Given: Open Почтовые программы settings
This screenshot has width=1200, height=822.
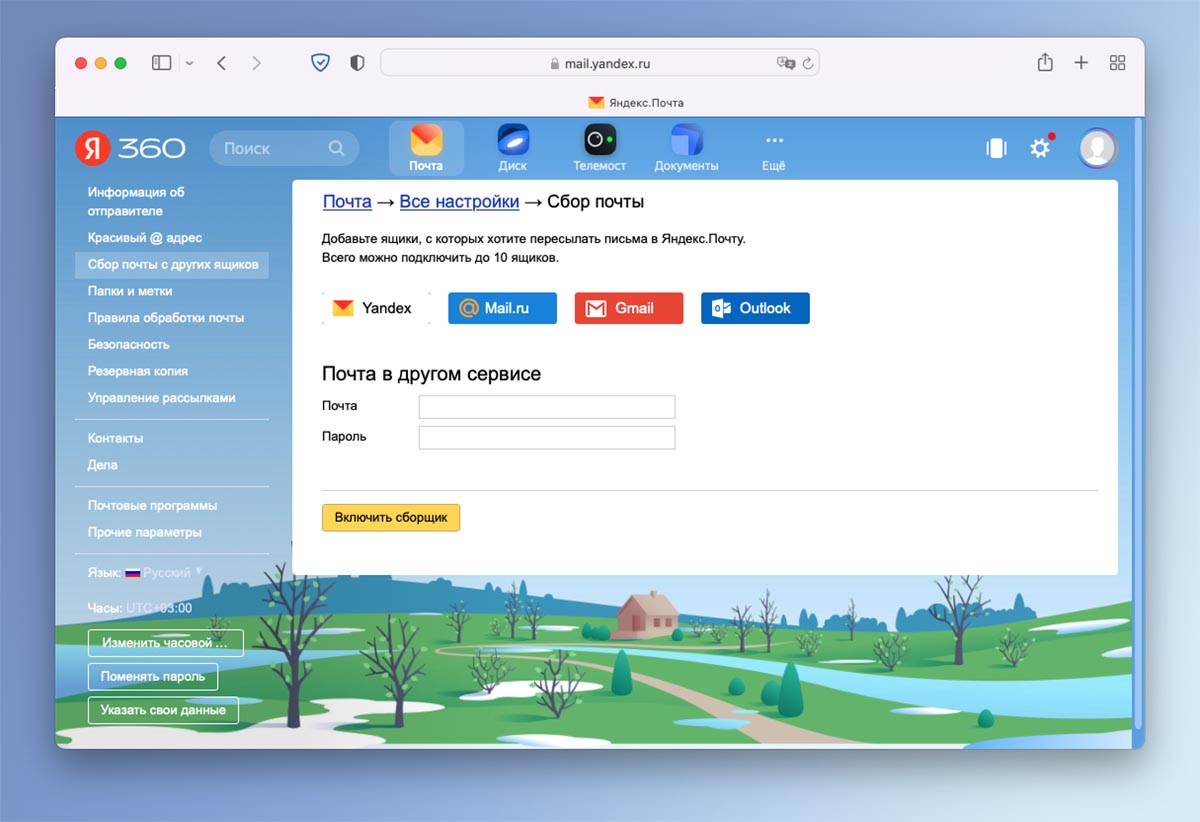Looking at the screenshot, I should 152,506.
